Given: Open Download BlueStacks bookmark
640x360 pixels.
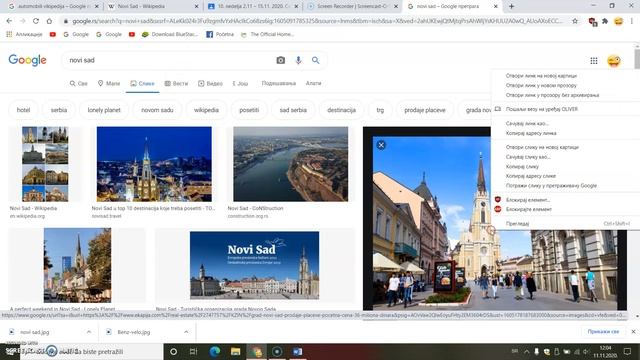Looking at the screenshot, I should click(170, 34).
